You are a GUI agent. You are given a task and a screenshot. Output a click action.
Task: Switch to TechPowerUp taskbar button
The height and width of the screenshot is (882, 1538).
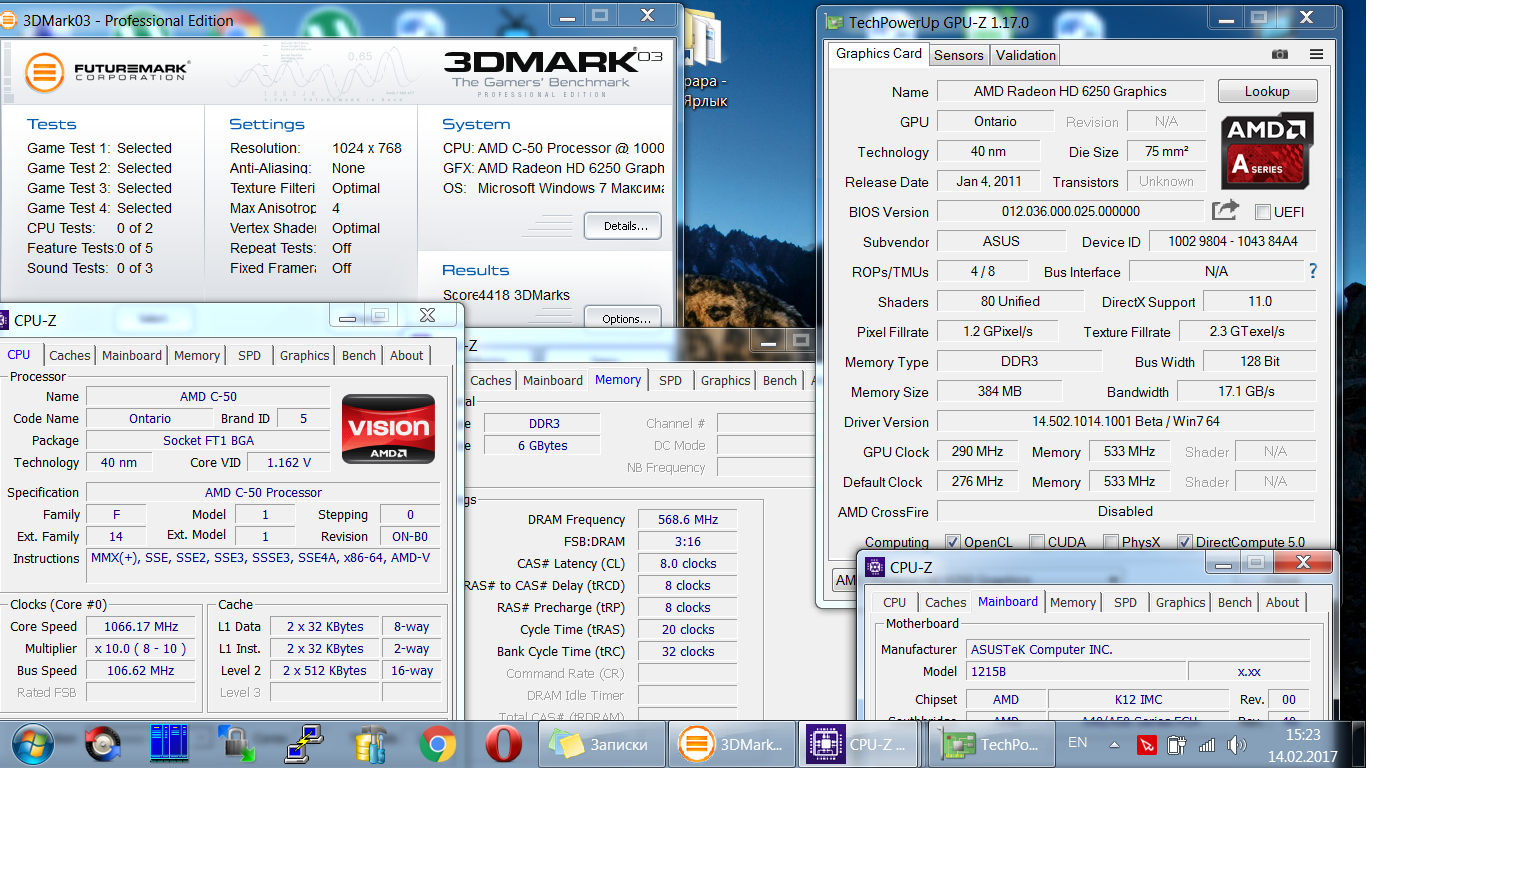click(992, 744)
